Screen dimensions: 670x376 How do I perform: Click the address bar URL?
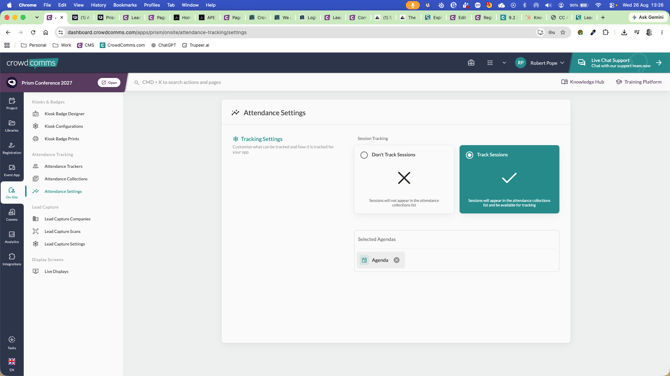pos(157,32)
